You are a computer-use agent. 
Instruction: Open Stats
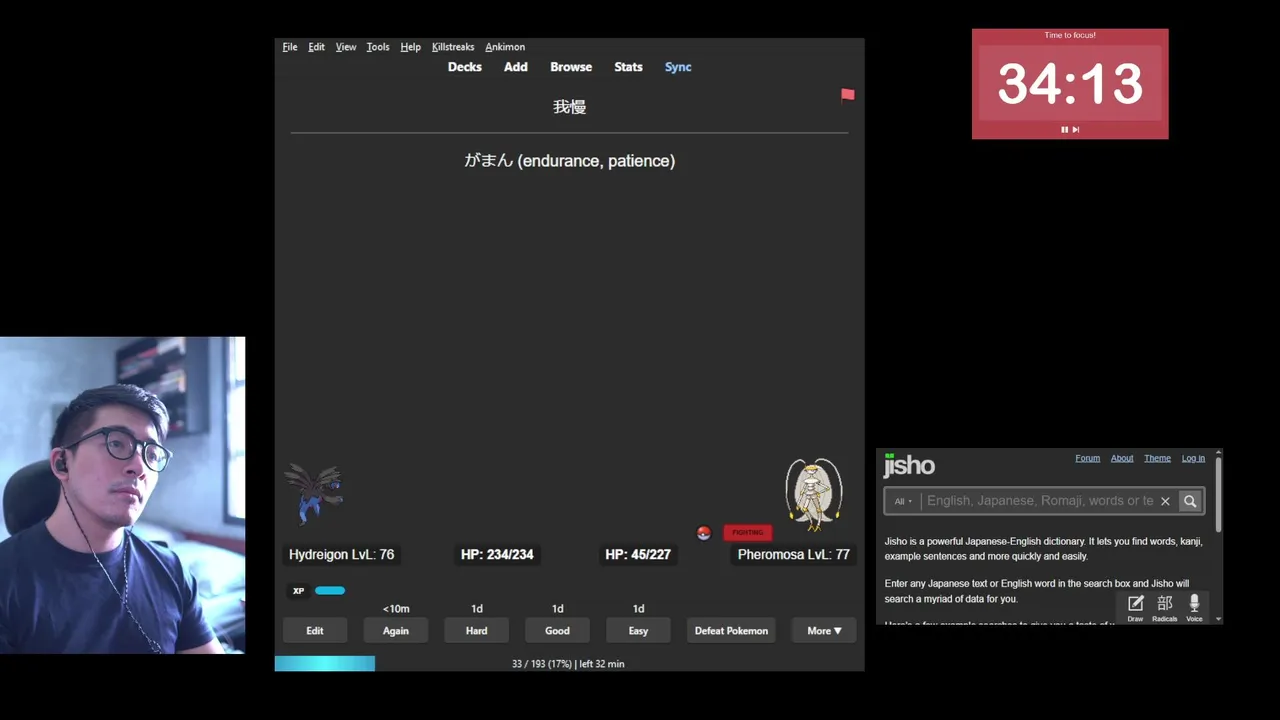click(628, 67)
